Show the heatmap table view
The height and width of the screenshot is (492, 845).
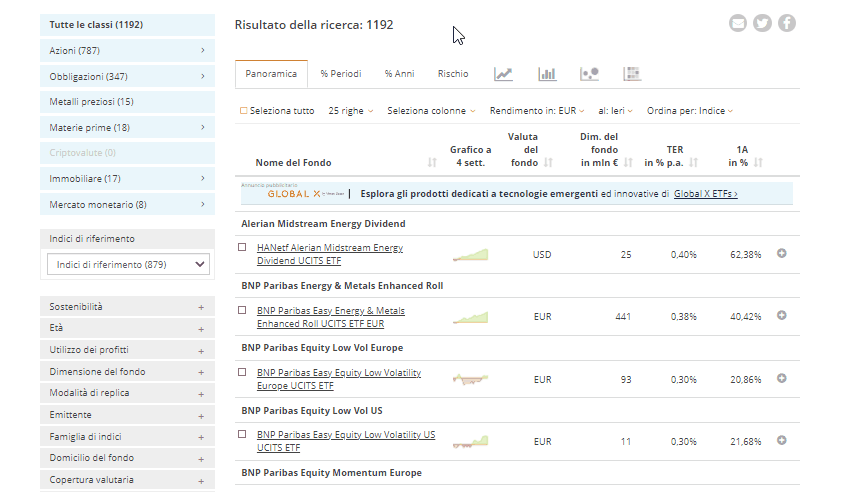click(x=631, y=74)
